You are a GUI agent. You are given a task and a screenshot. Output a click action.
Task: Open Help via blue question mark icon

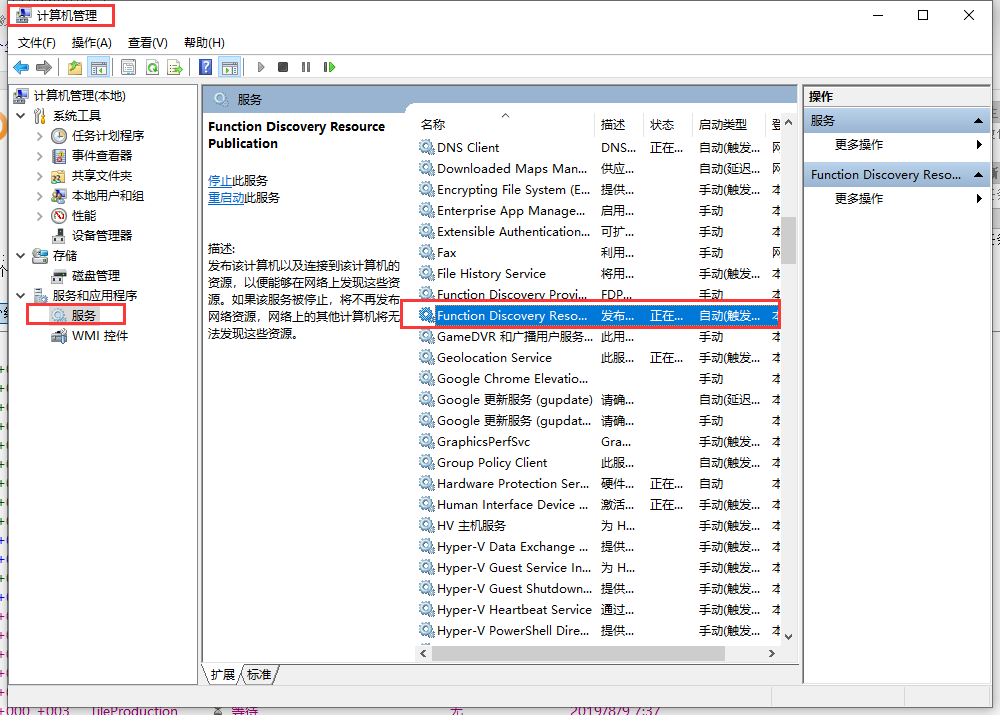click(x=205, y=67)
